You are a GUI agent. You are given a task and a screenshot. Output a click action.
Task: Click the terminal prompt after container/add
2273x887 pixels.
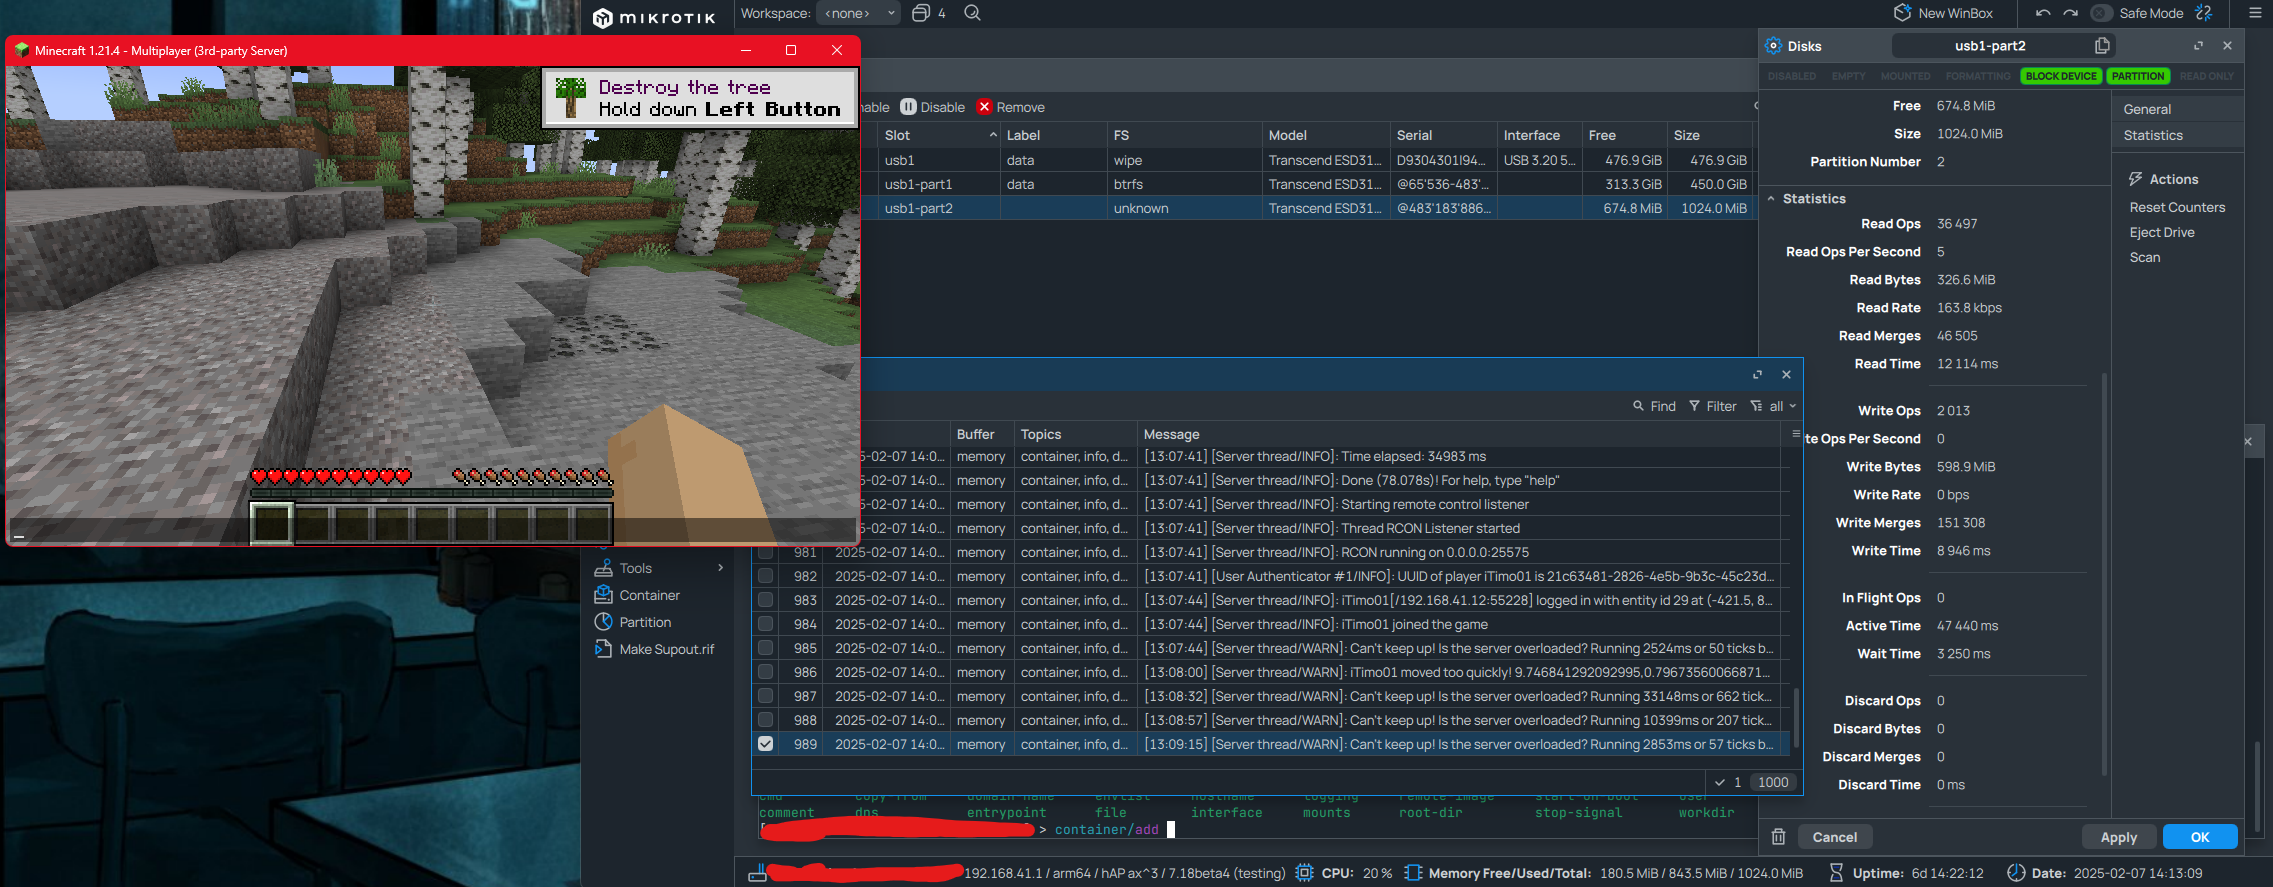tap(1171, 829)
